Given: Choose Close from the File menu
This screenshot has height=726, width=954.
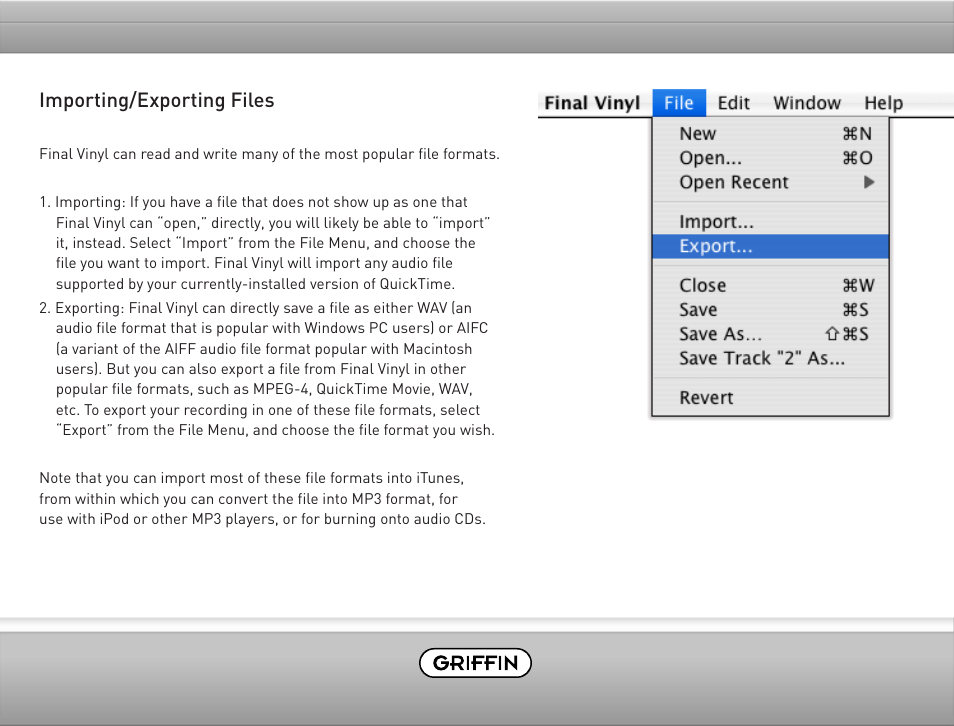Looking at the screenshot, I should coord(770,285).
